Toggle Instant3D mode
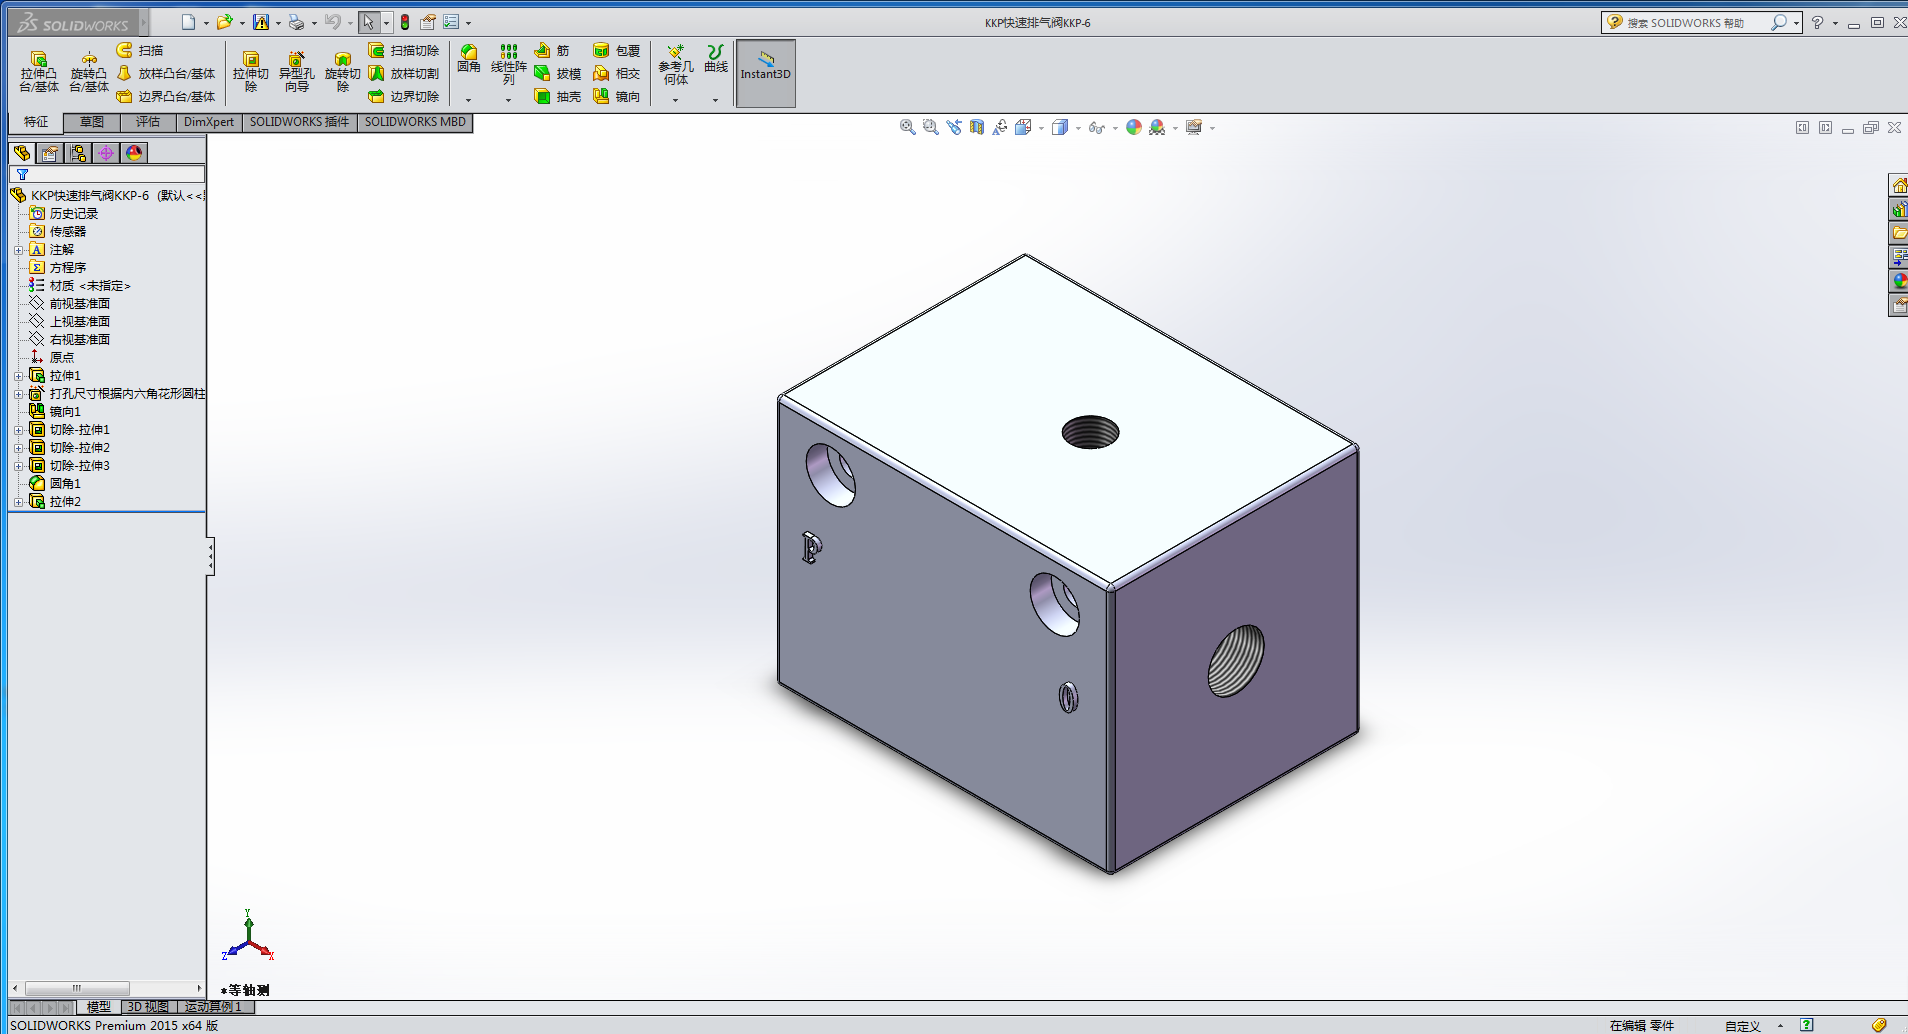 tap(765, 73)
